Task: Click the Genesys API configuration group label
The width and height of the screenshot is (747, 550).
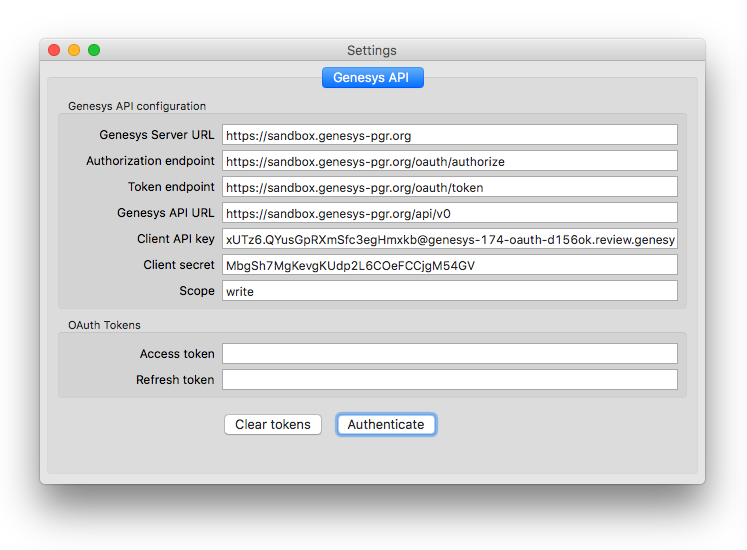Action: [x=137, y=106]
